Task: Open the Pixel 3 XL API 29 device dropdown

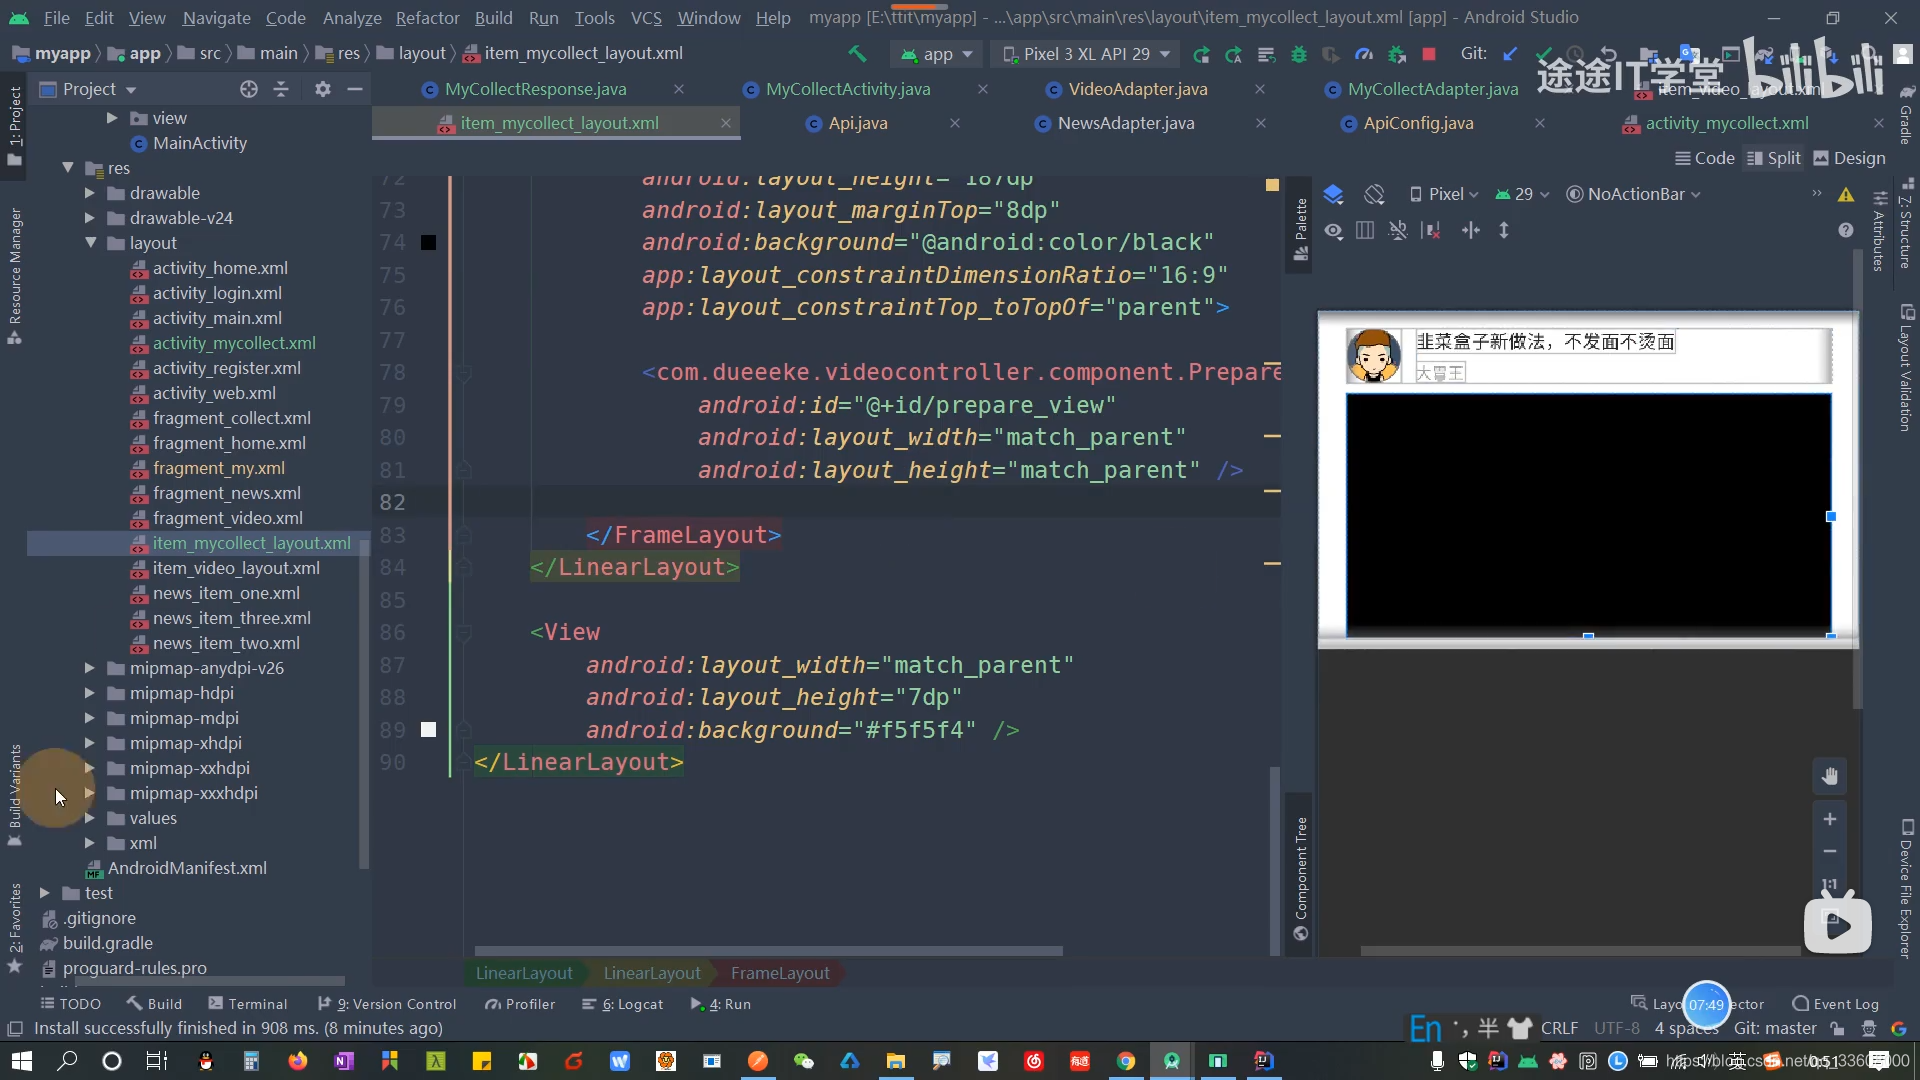Action: point(1086,54)
